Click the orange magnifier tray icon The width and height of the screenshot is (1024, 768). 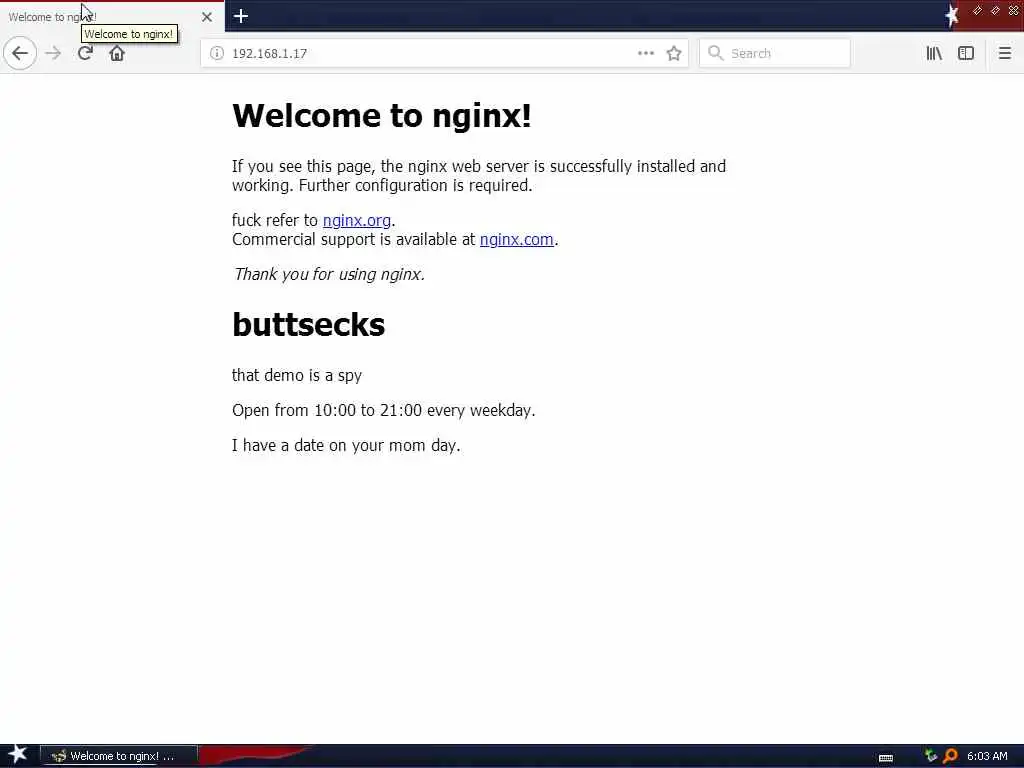[x=950, y=756]
